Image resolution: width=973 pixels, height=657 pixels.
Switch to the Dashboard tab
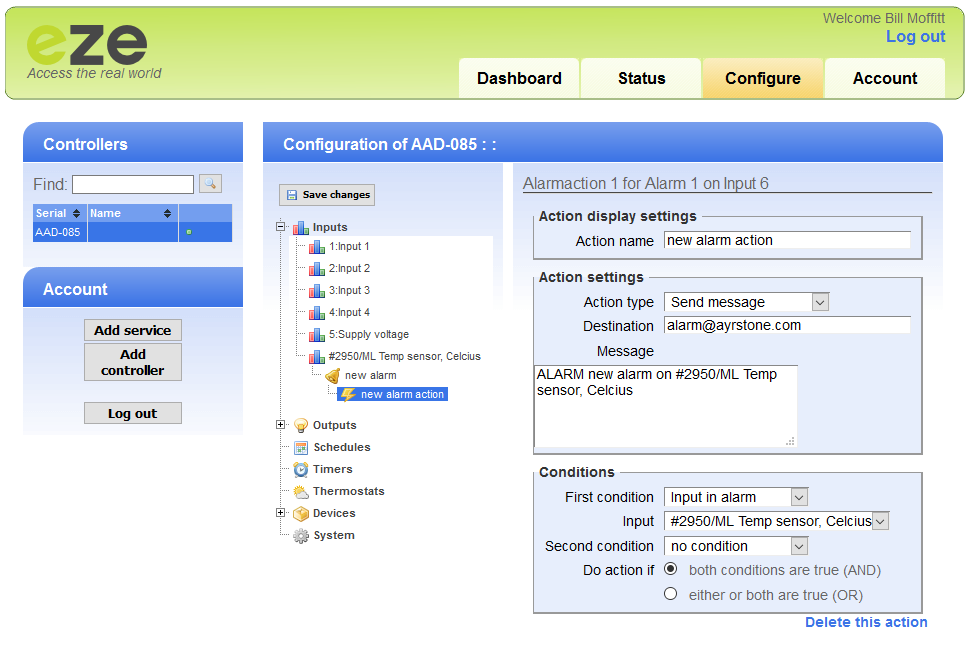[519, 78]
